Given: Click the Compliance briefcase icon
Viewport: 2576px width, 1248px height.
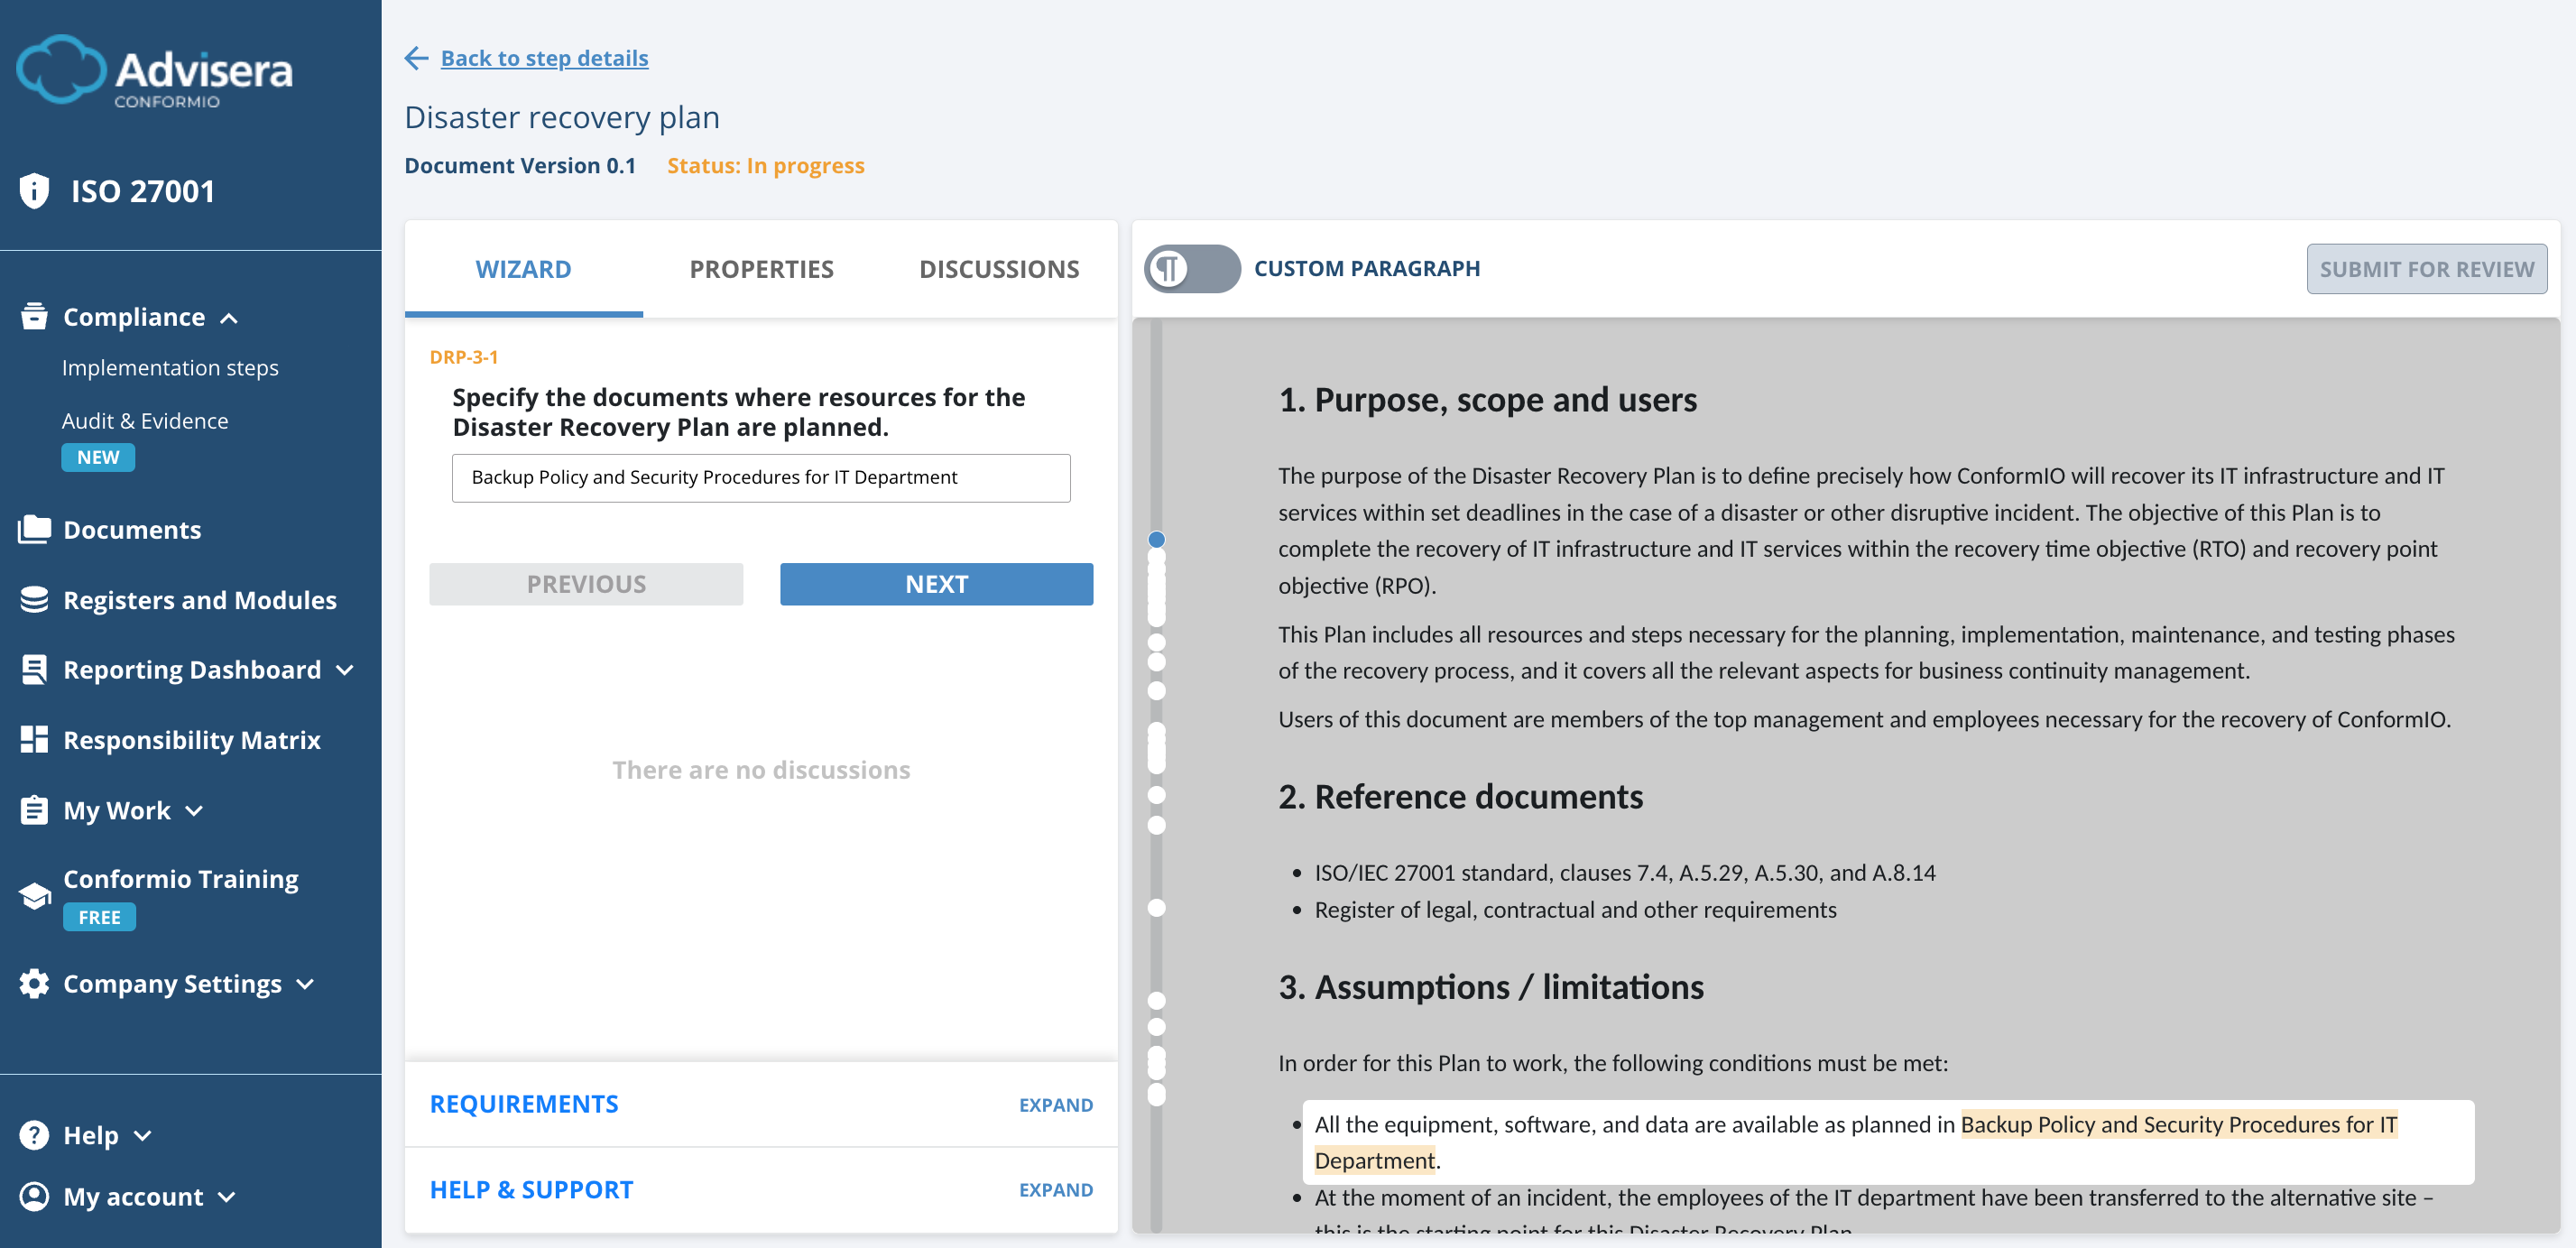Looking at the screenshot, I should [34, 316].
